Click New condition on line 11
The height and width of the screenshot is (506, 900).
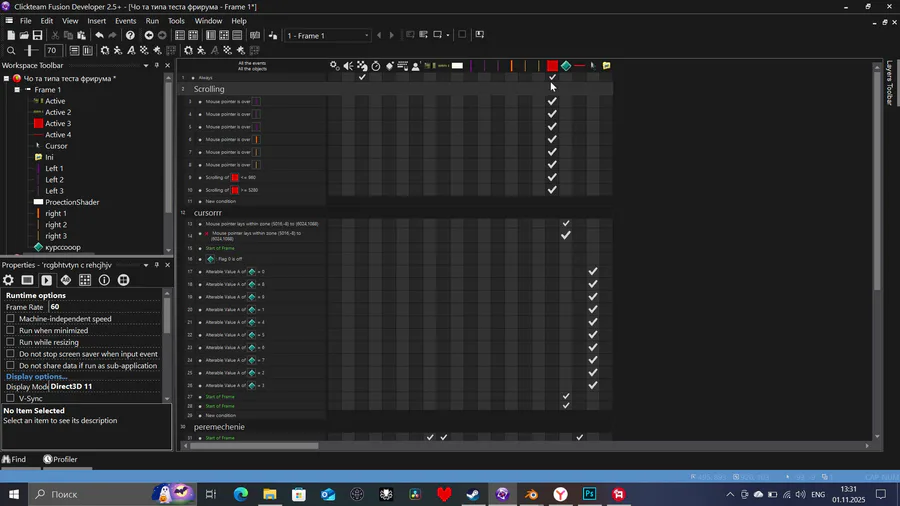(x=221, y=201)
